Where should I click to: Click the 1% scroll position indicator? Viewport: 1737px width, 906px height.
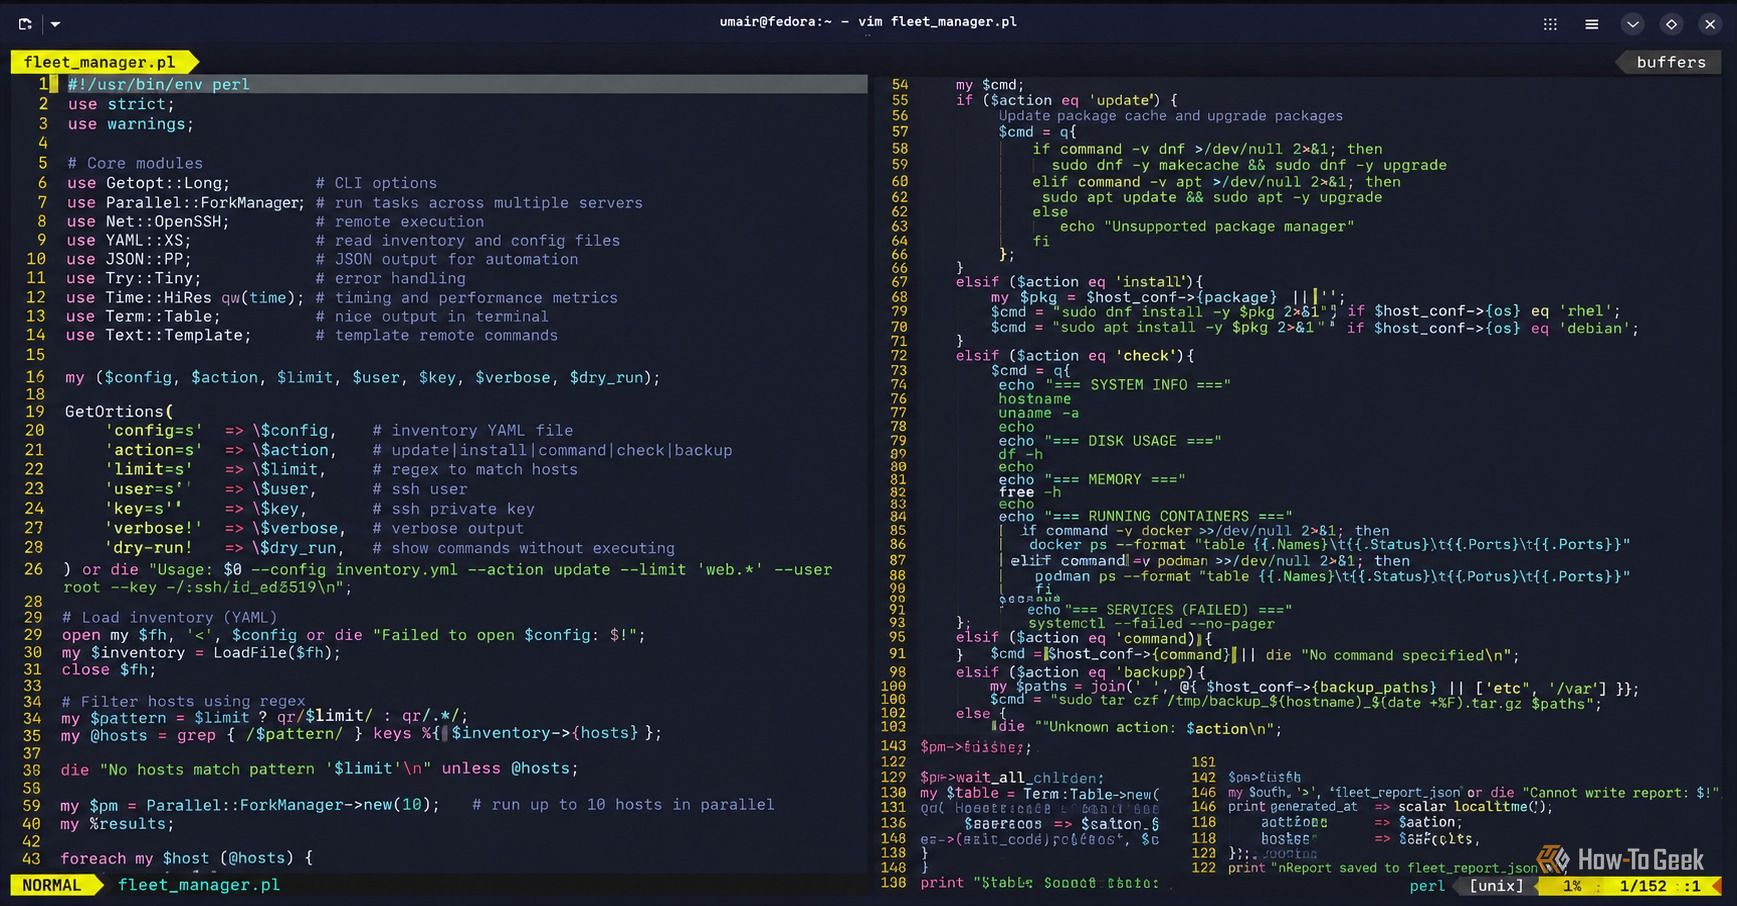pyautogui.click(x=1572, y=886)
